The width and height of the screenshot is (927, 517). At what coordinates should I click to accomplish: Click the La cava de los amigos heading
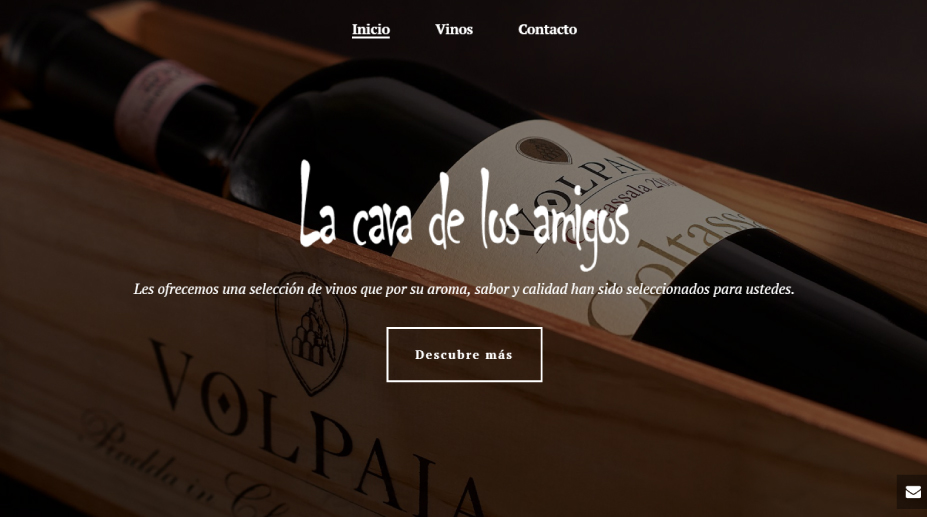pos(464,213)
